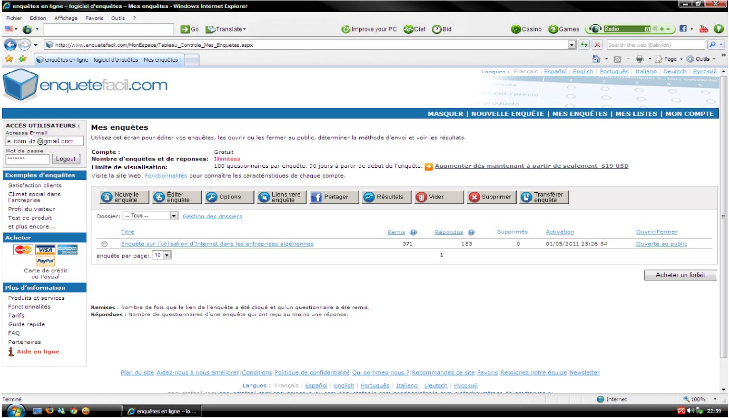Click the Éditer enquête button
The image size is (729, 418).
point(177,197)
